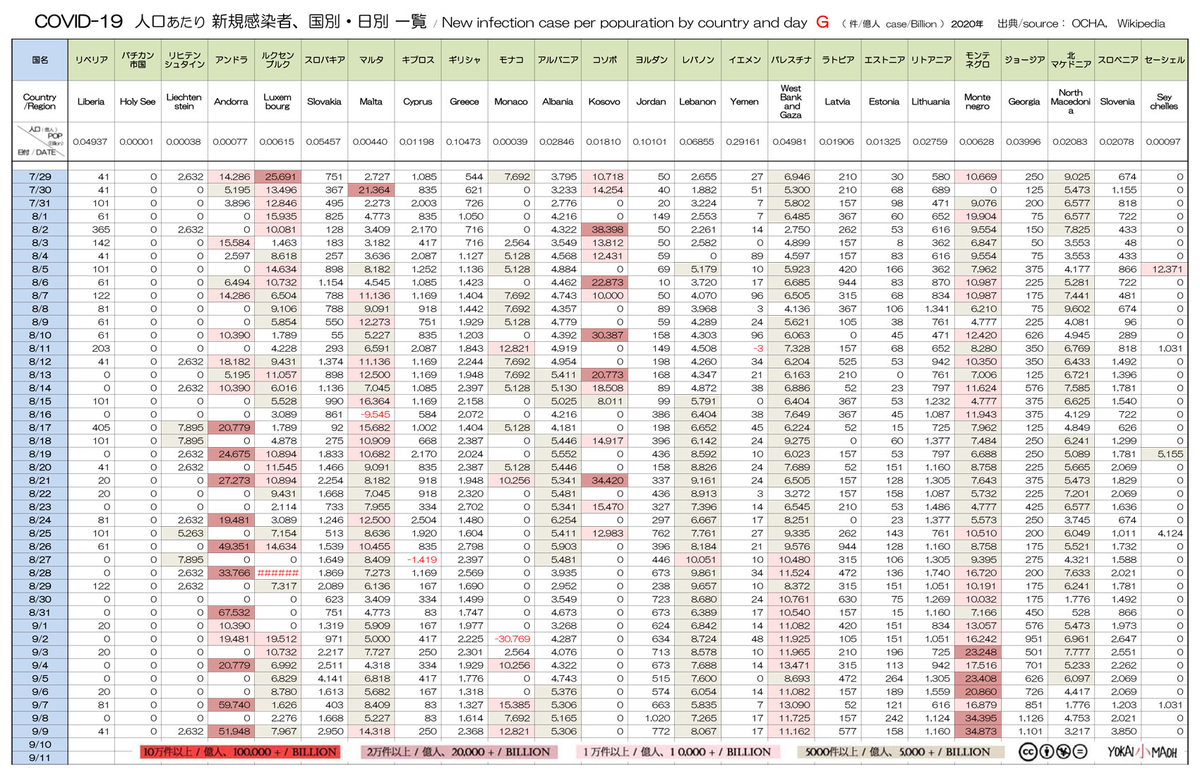
Task: Click the population value 0.04937
Action: tap(91, 141)
